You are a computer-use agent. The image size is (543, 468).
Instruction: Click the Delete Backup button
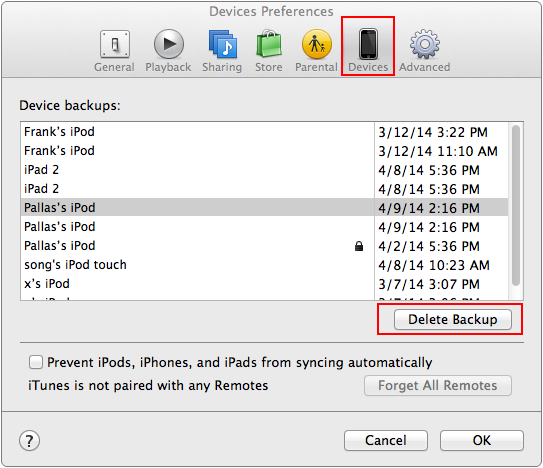453,319
